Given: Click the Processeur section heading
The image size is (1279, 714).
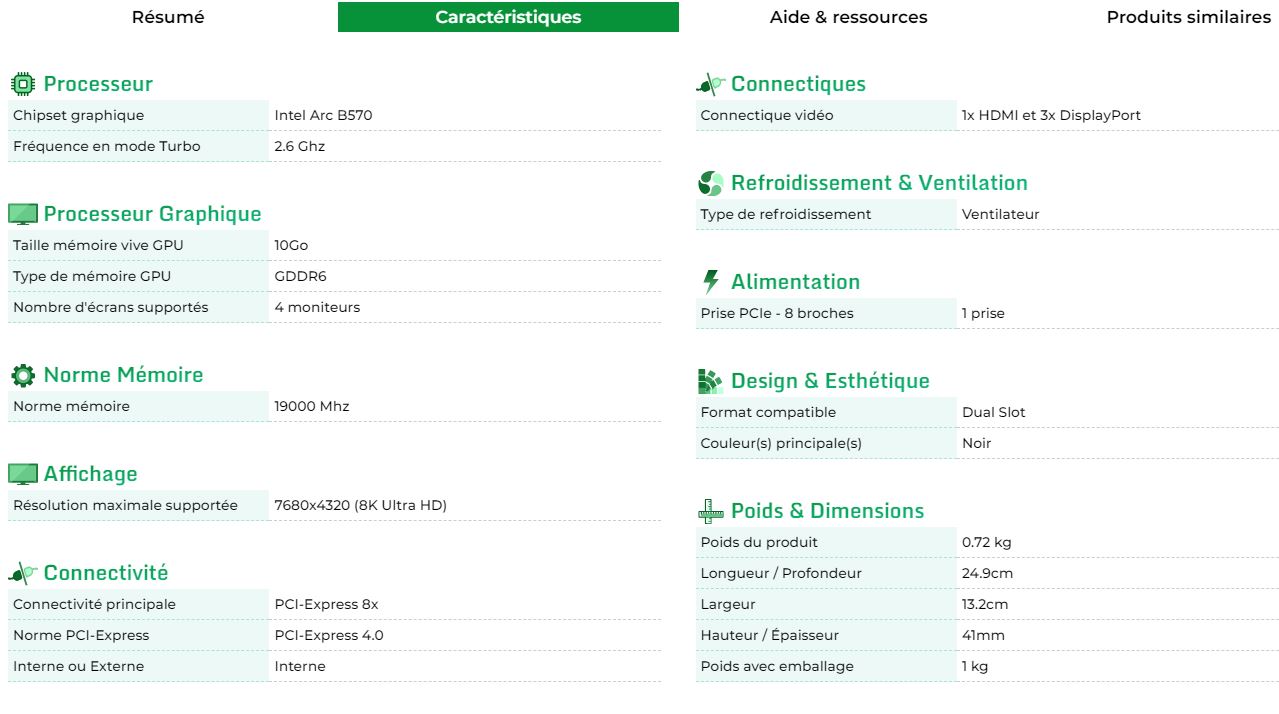Looking at the screenshot, I should [x=97, y=84].
